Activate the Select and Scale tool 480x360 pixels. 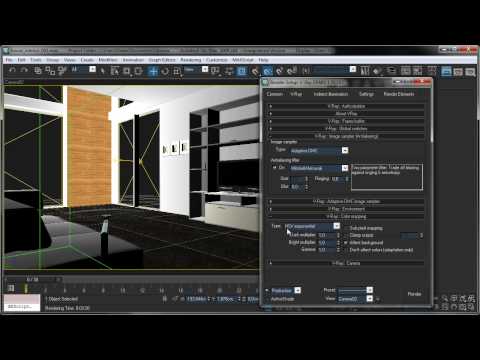point(177,71)
